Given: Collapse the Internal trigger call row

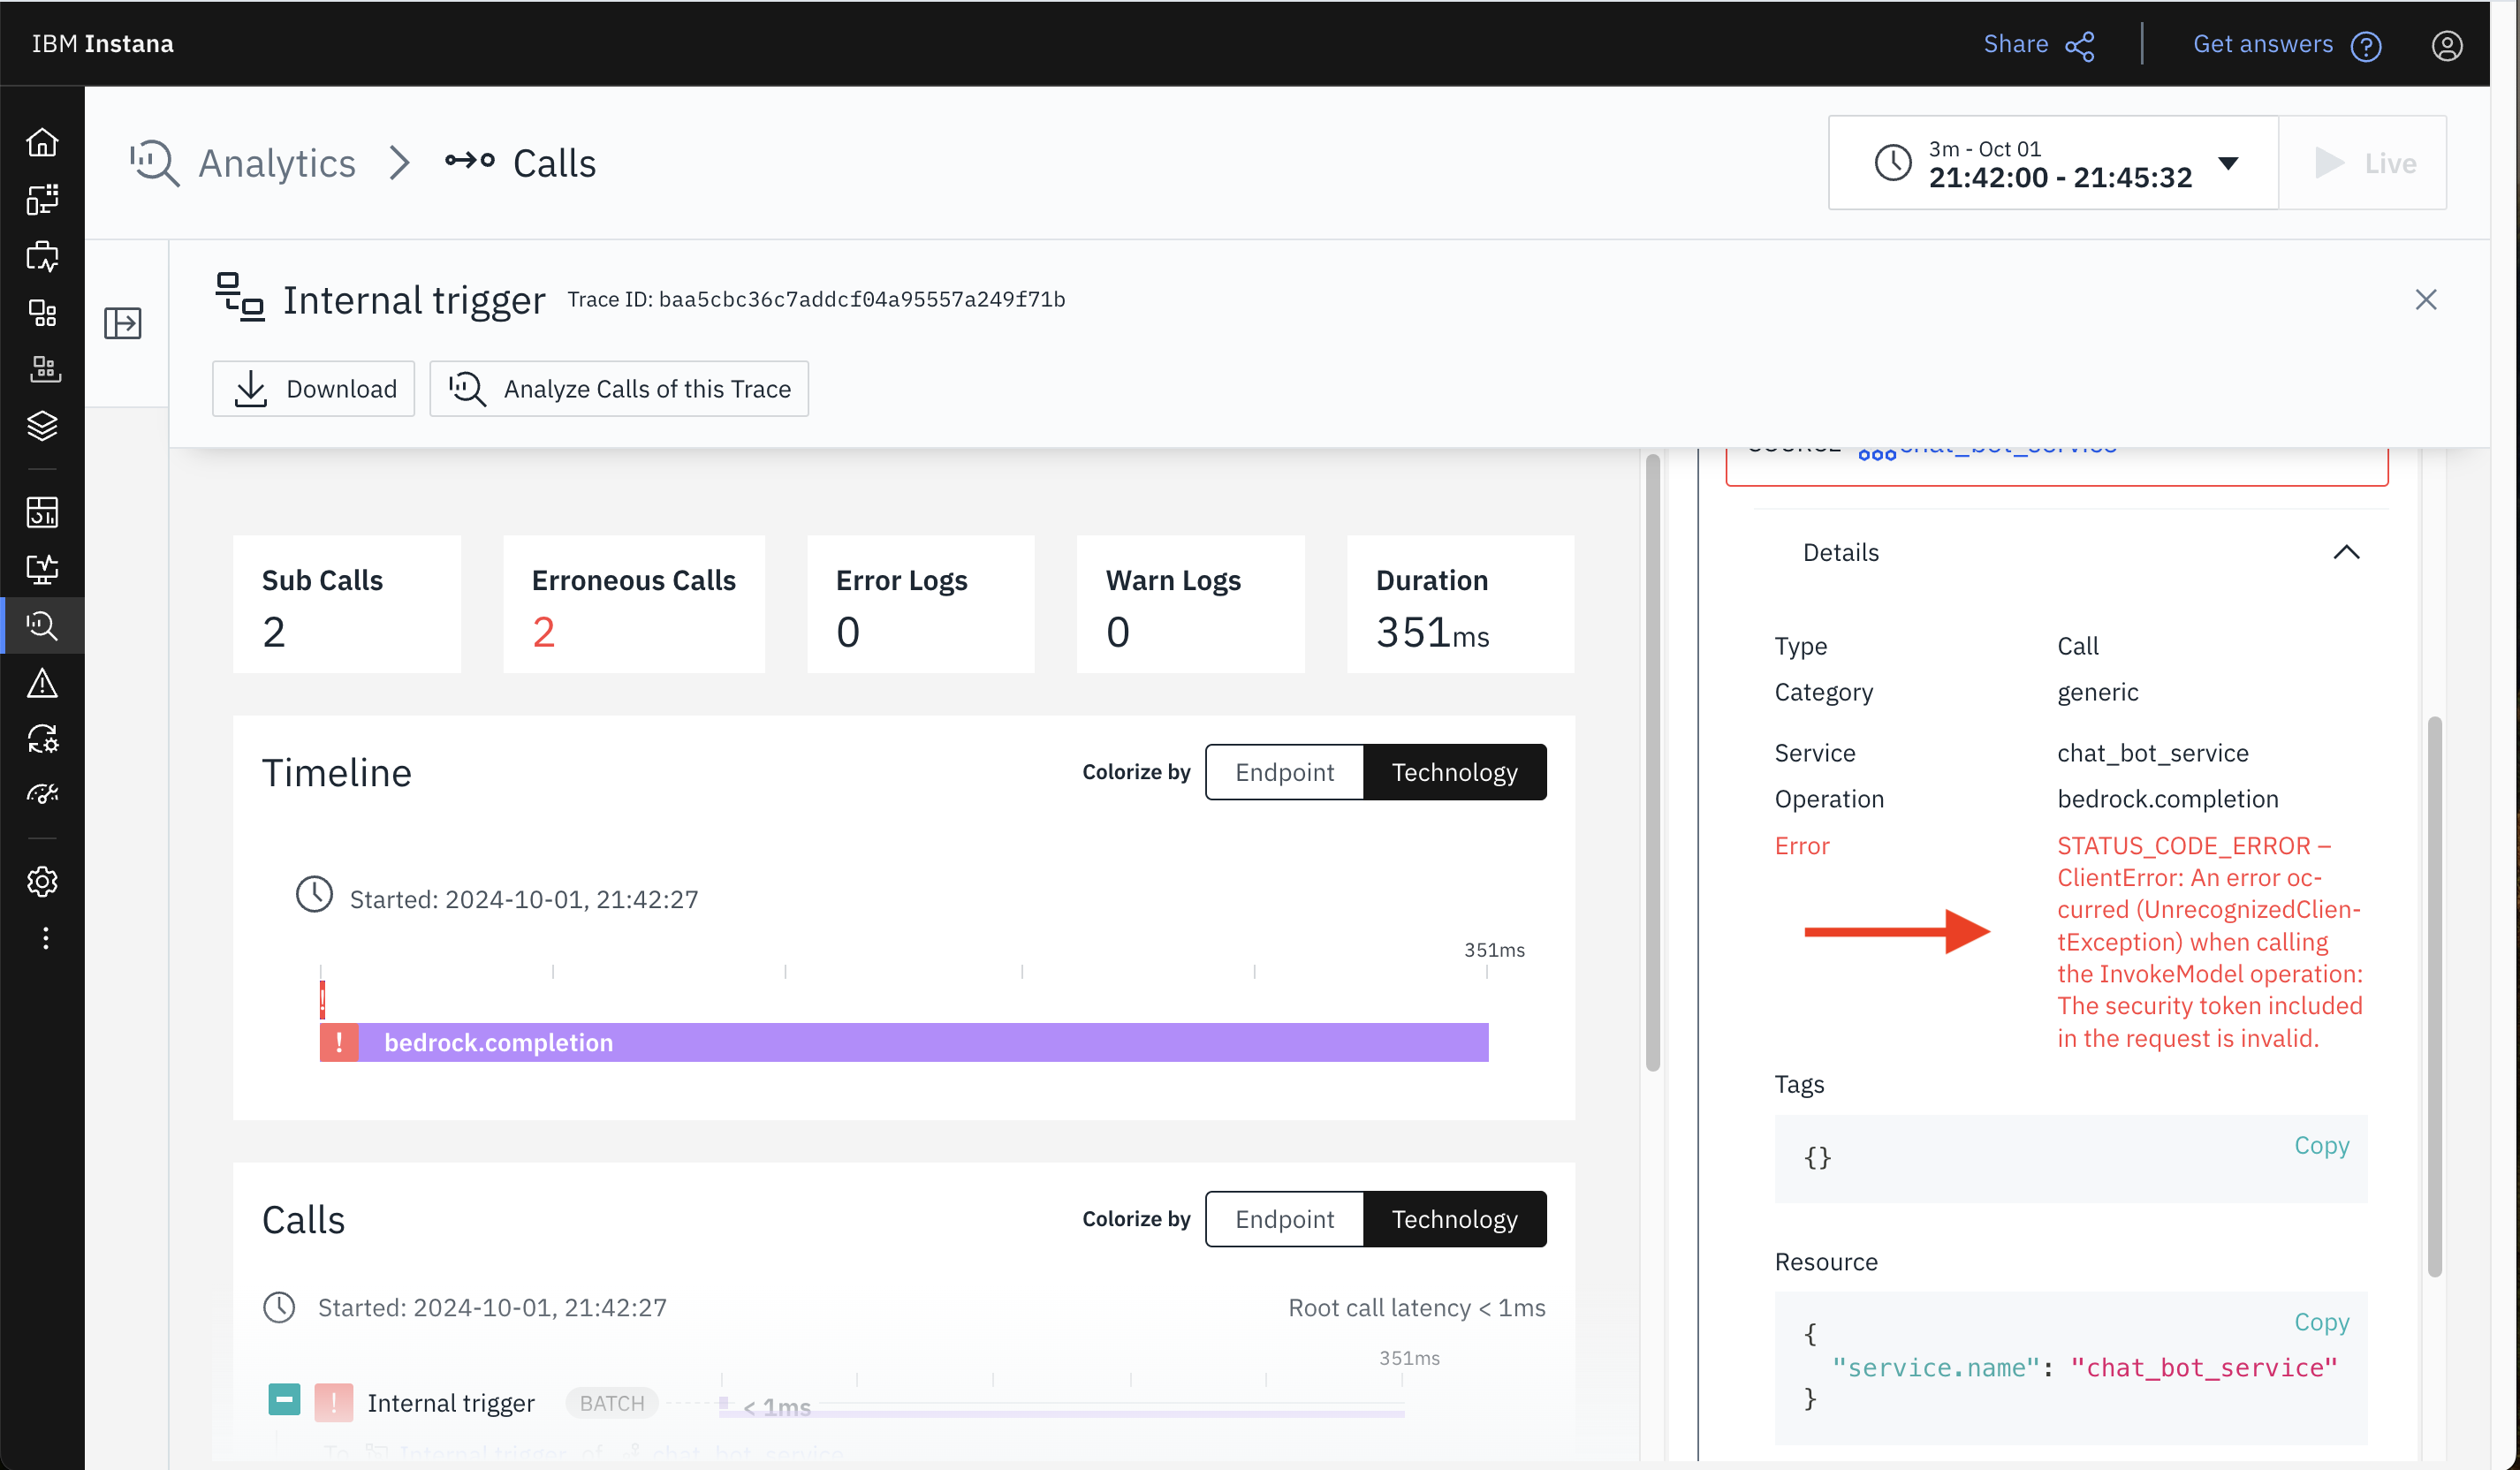Looking at the screenshot, I should coord(284,1401).
